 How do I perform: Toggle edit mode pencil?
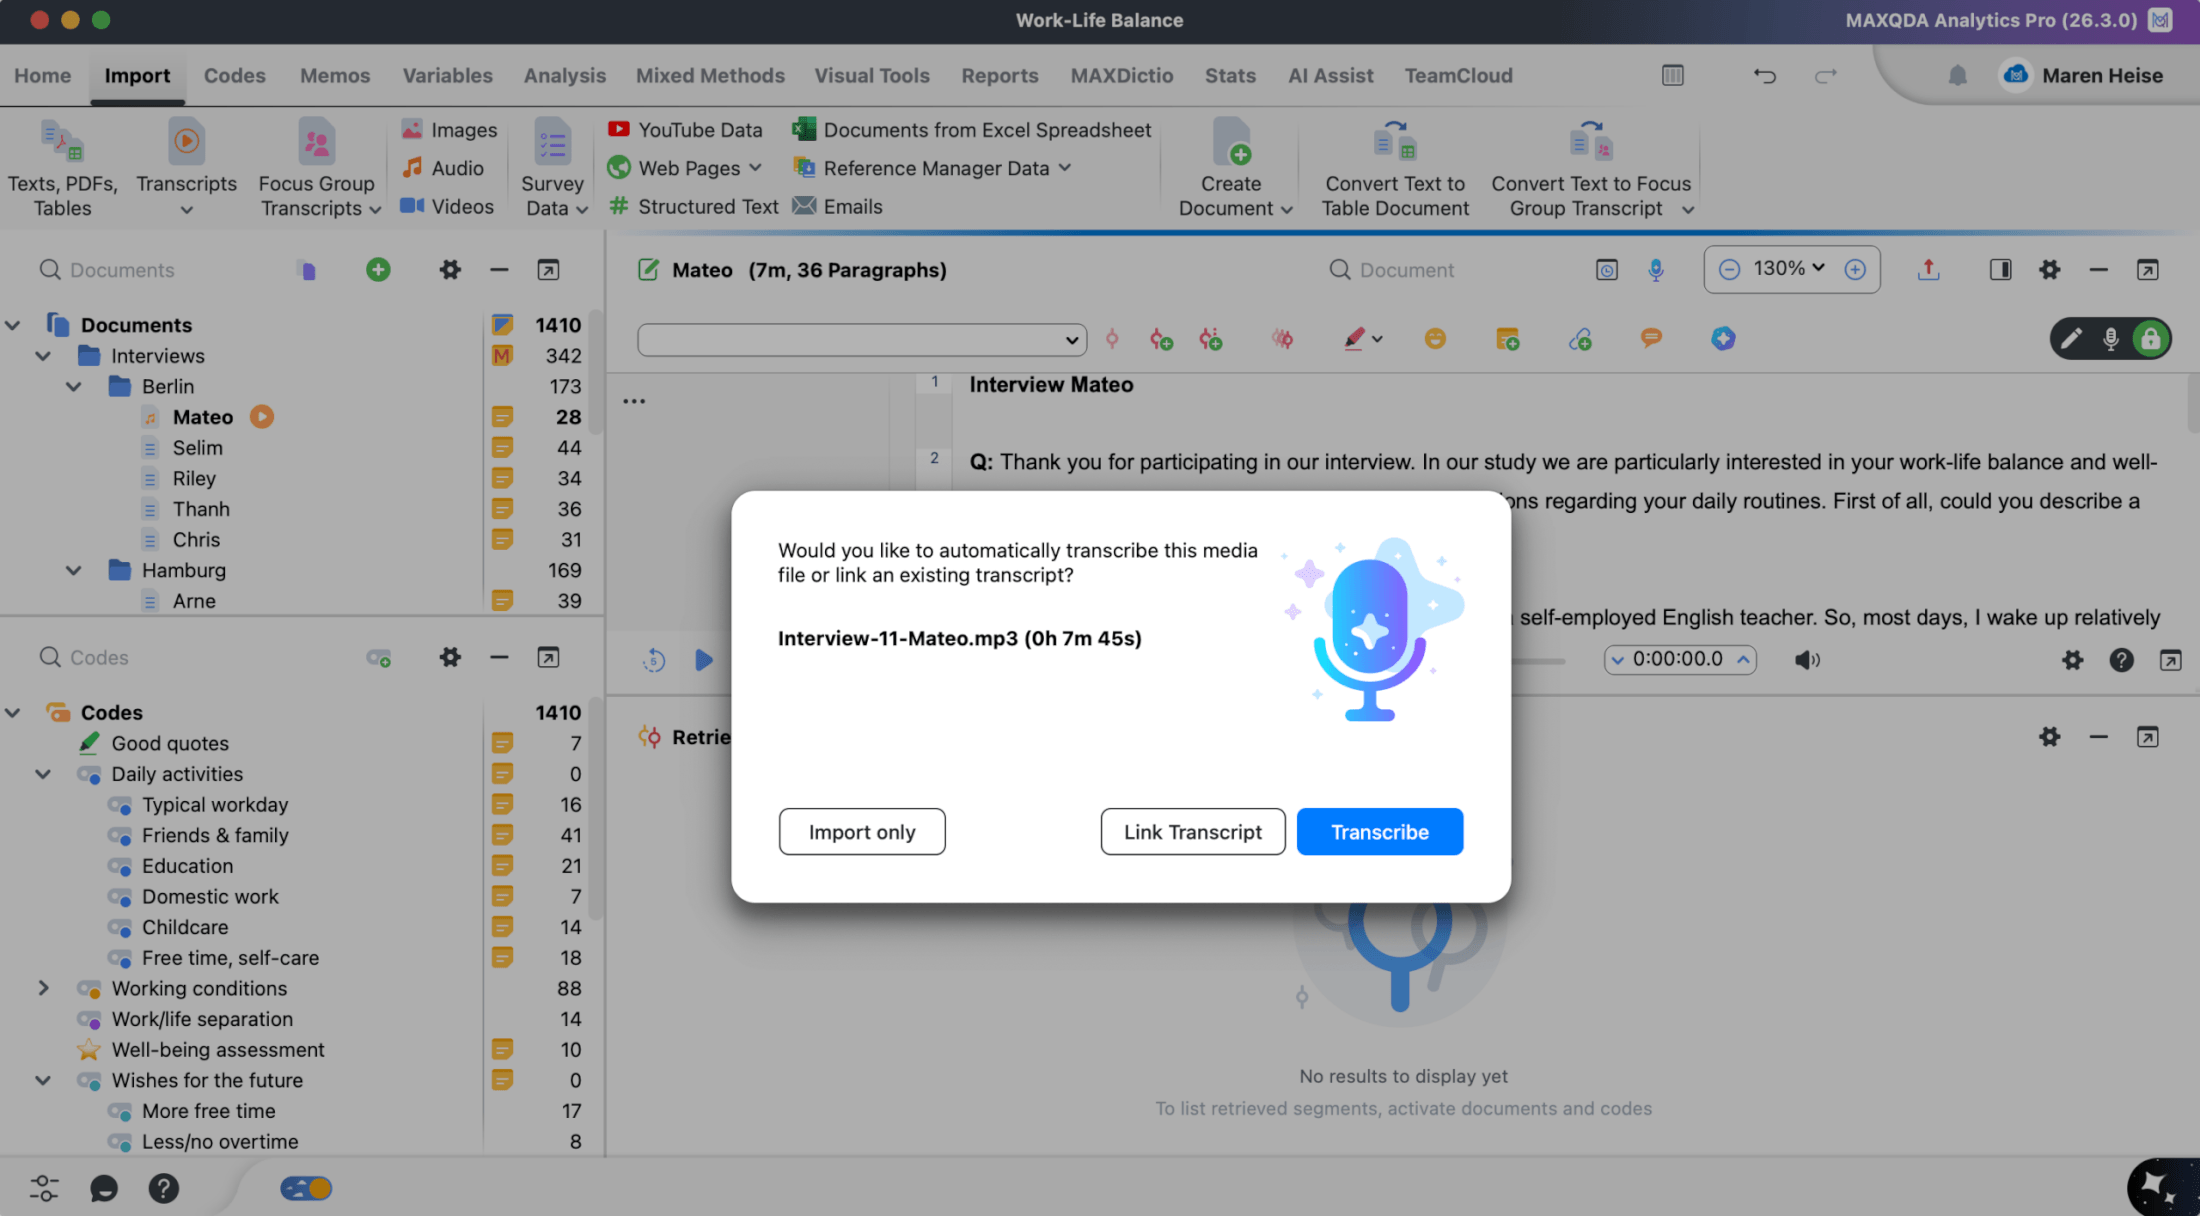pos(2071,339)
